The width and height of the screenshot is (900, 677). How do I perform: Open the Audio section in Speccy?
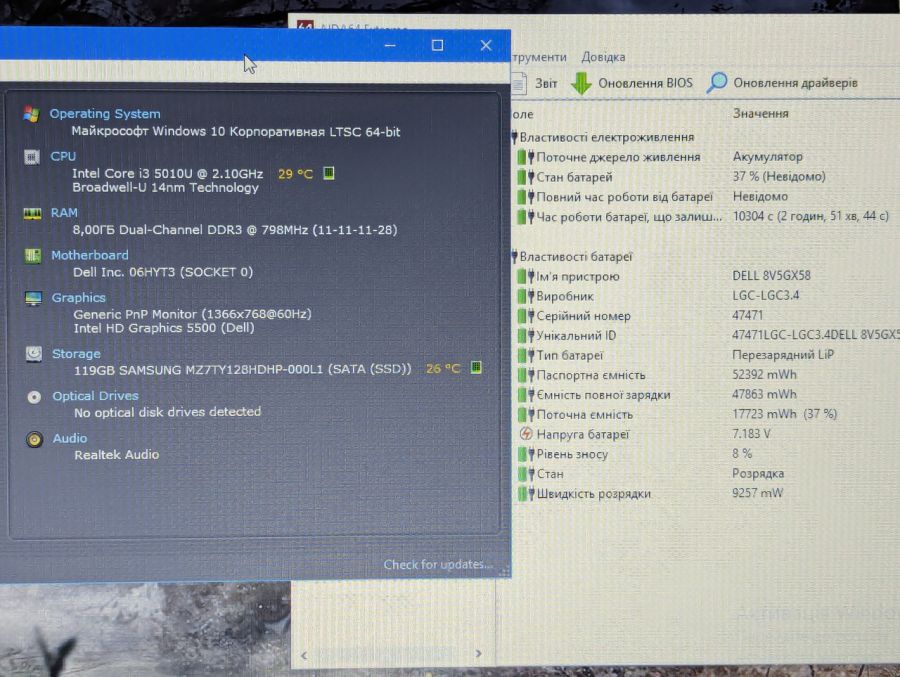[x=70, y=438]
